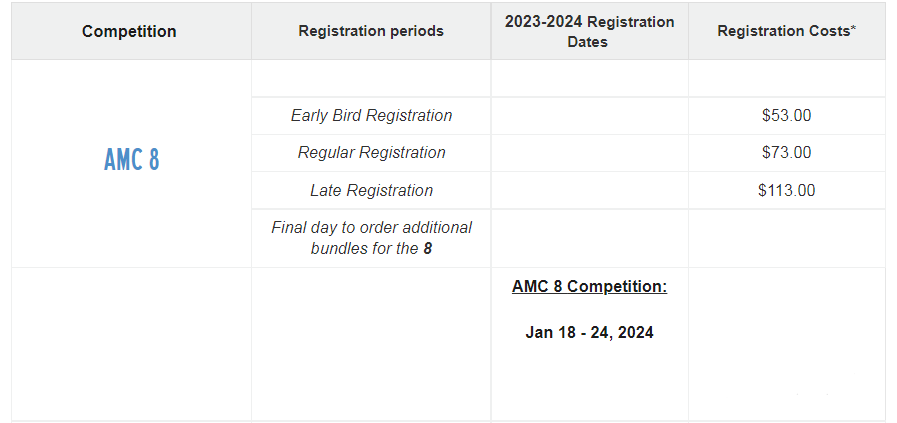The width and height of the screenshot is (897, 423).
Task: Open the AMC 8 competition link
Action: 132,159
